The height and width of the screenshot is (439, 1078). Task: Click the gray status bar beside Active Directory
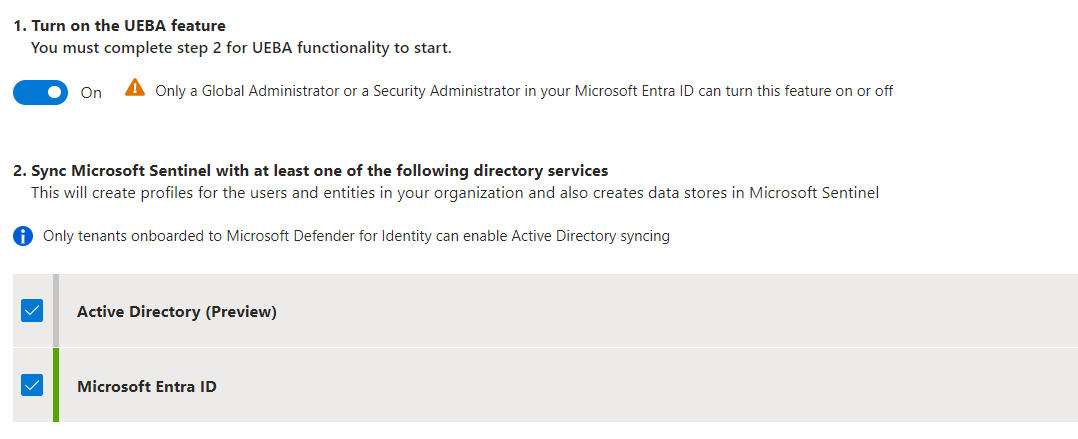(56, 311)
